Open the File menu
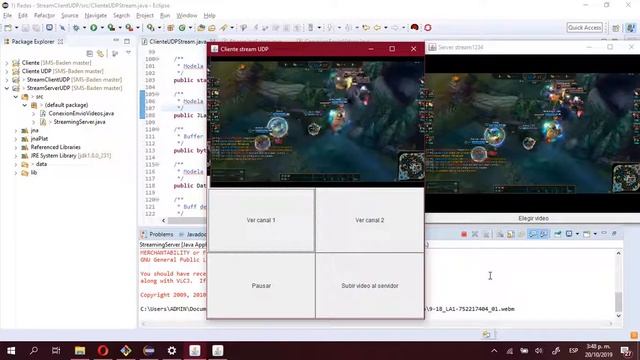 point(7,16)
